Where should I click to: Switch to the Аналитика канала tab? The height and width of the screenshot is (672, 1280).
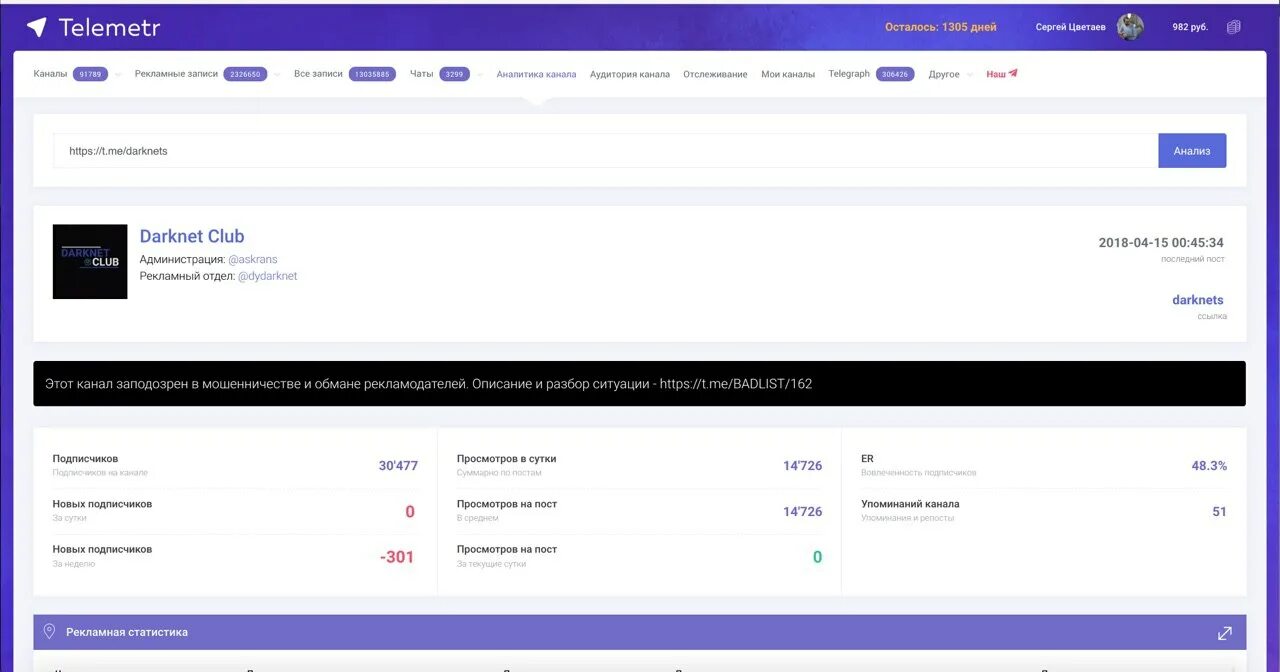pos(536,74)
